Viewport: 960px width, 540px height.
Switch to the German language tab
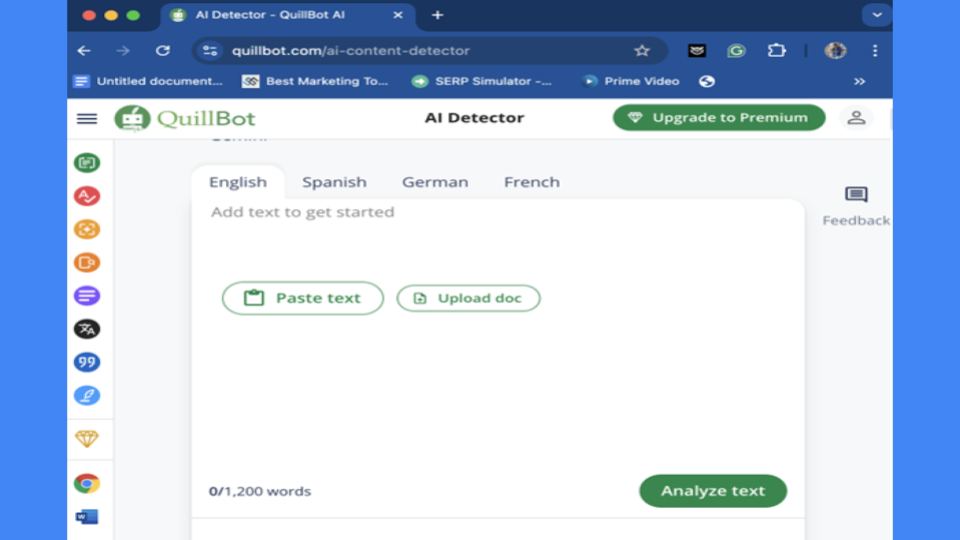[x=435, y=182]
